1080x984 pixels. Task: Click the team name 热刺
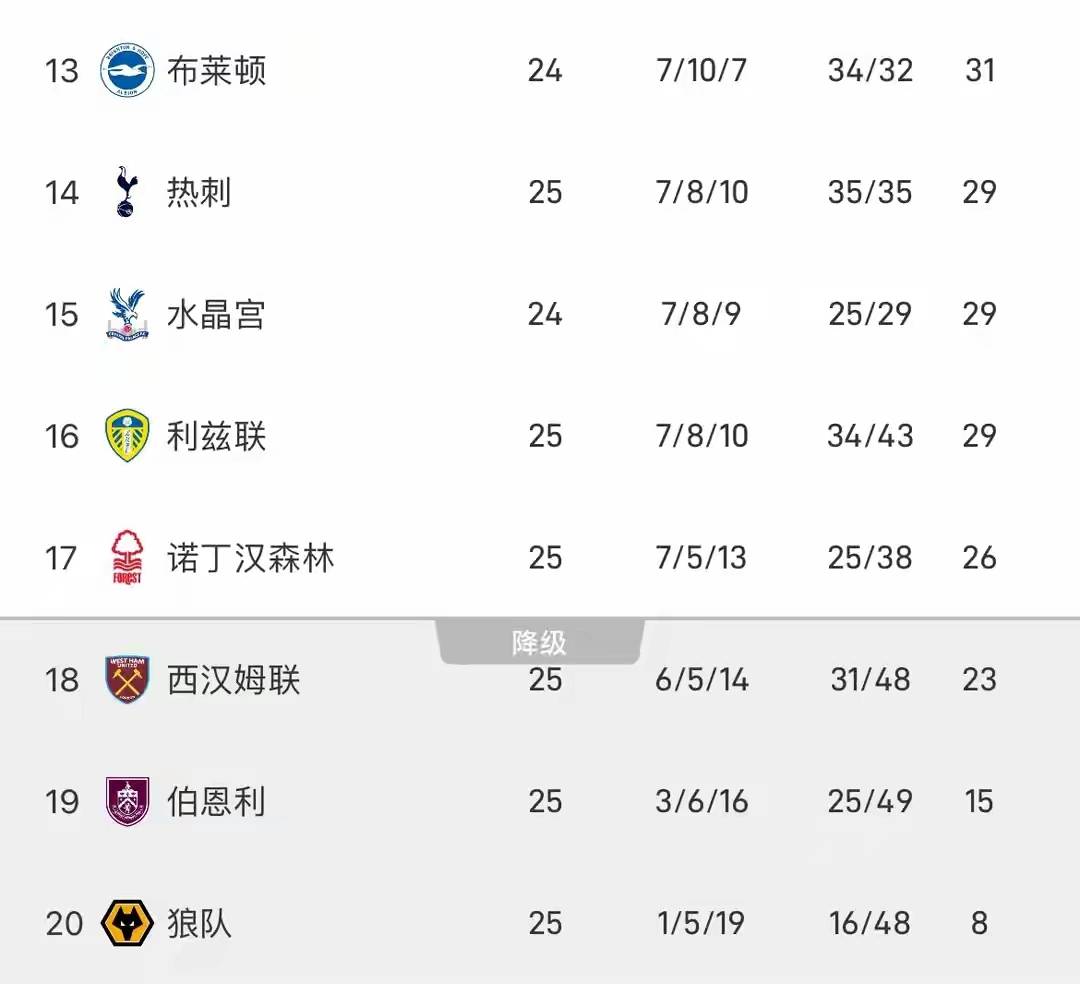199,192
